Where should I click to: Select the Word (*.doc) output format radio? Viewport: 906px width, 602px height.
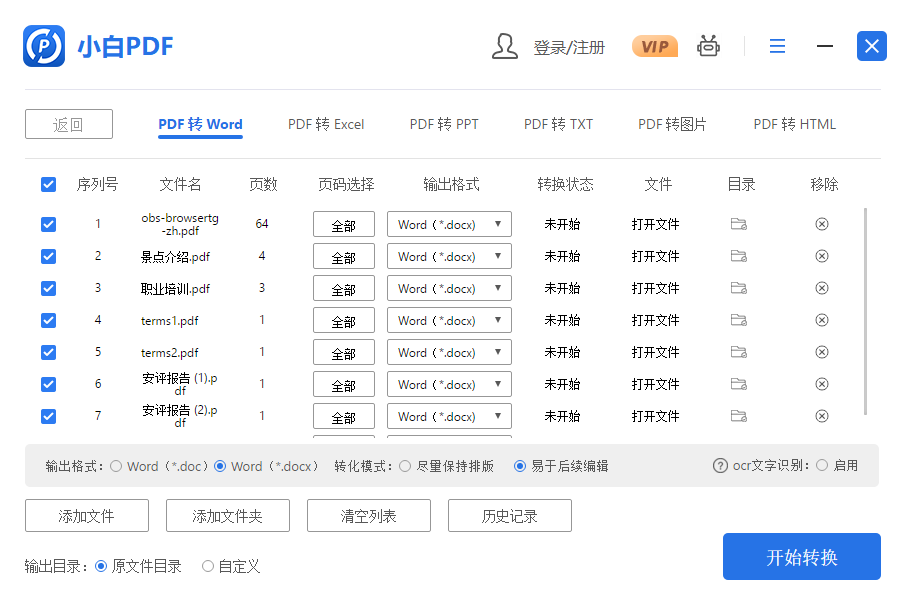pos(116,466)
